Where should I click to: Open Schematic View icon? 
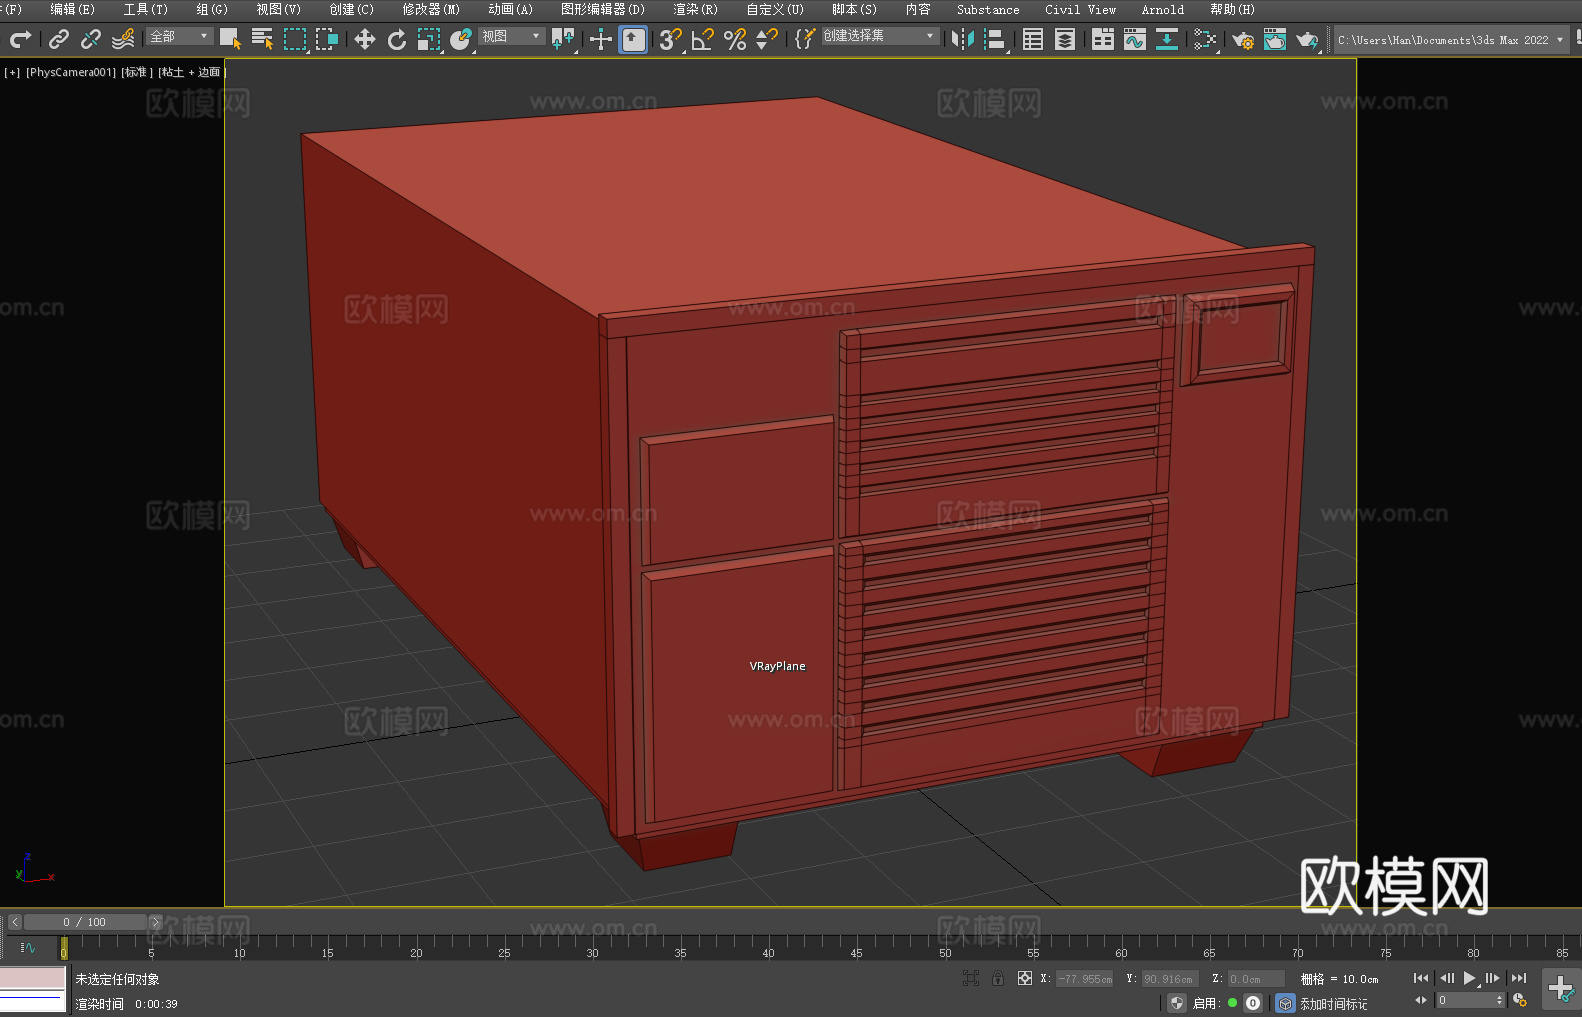[1167, 39]
